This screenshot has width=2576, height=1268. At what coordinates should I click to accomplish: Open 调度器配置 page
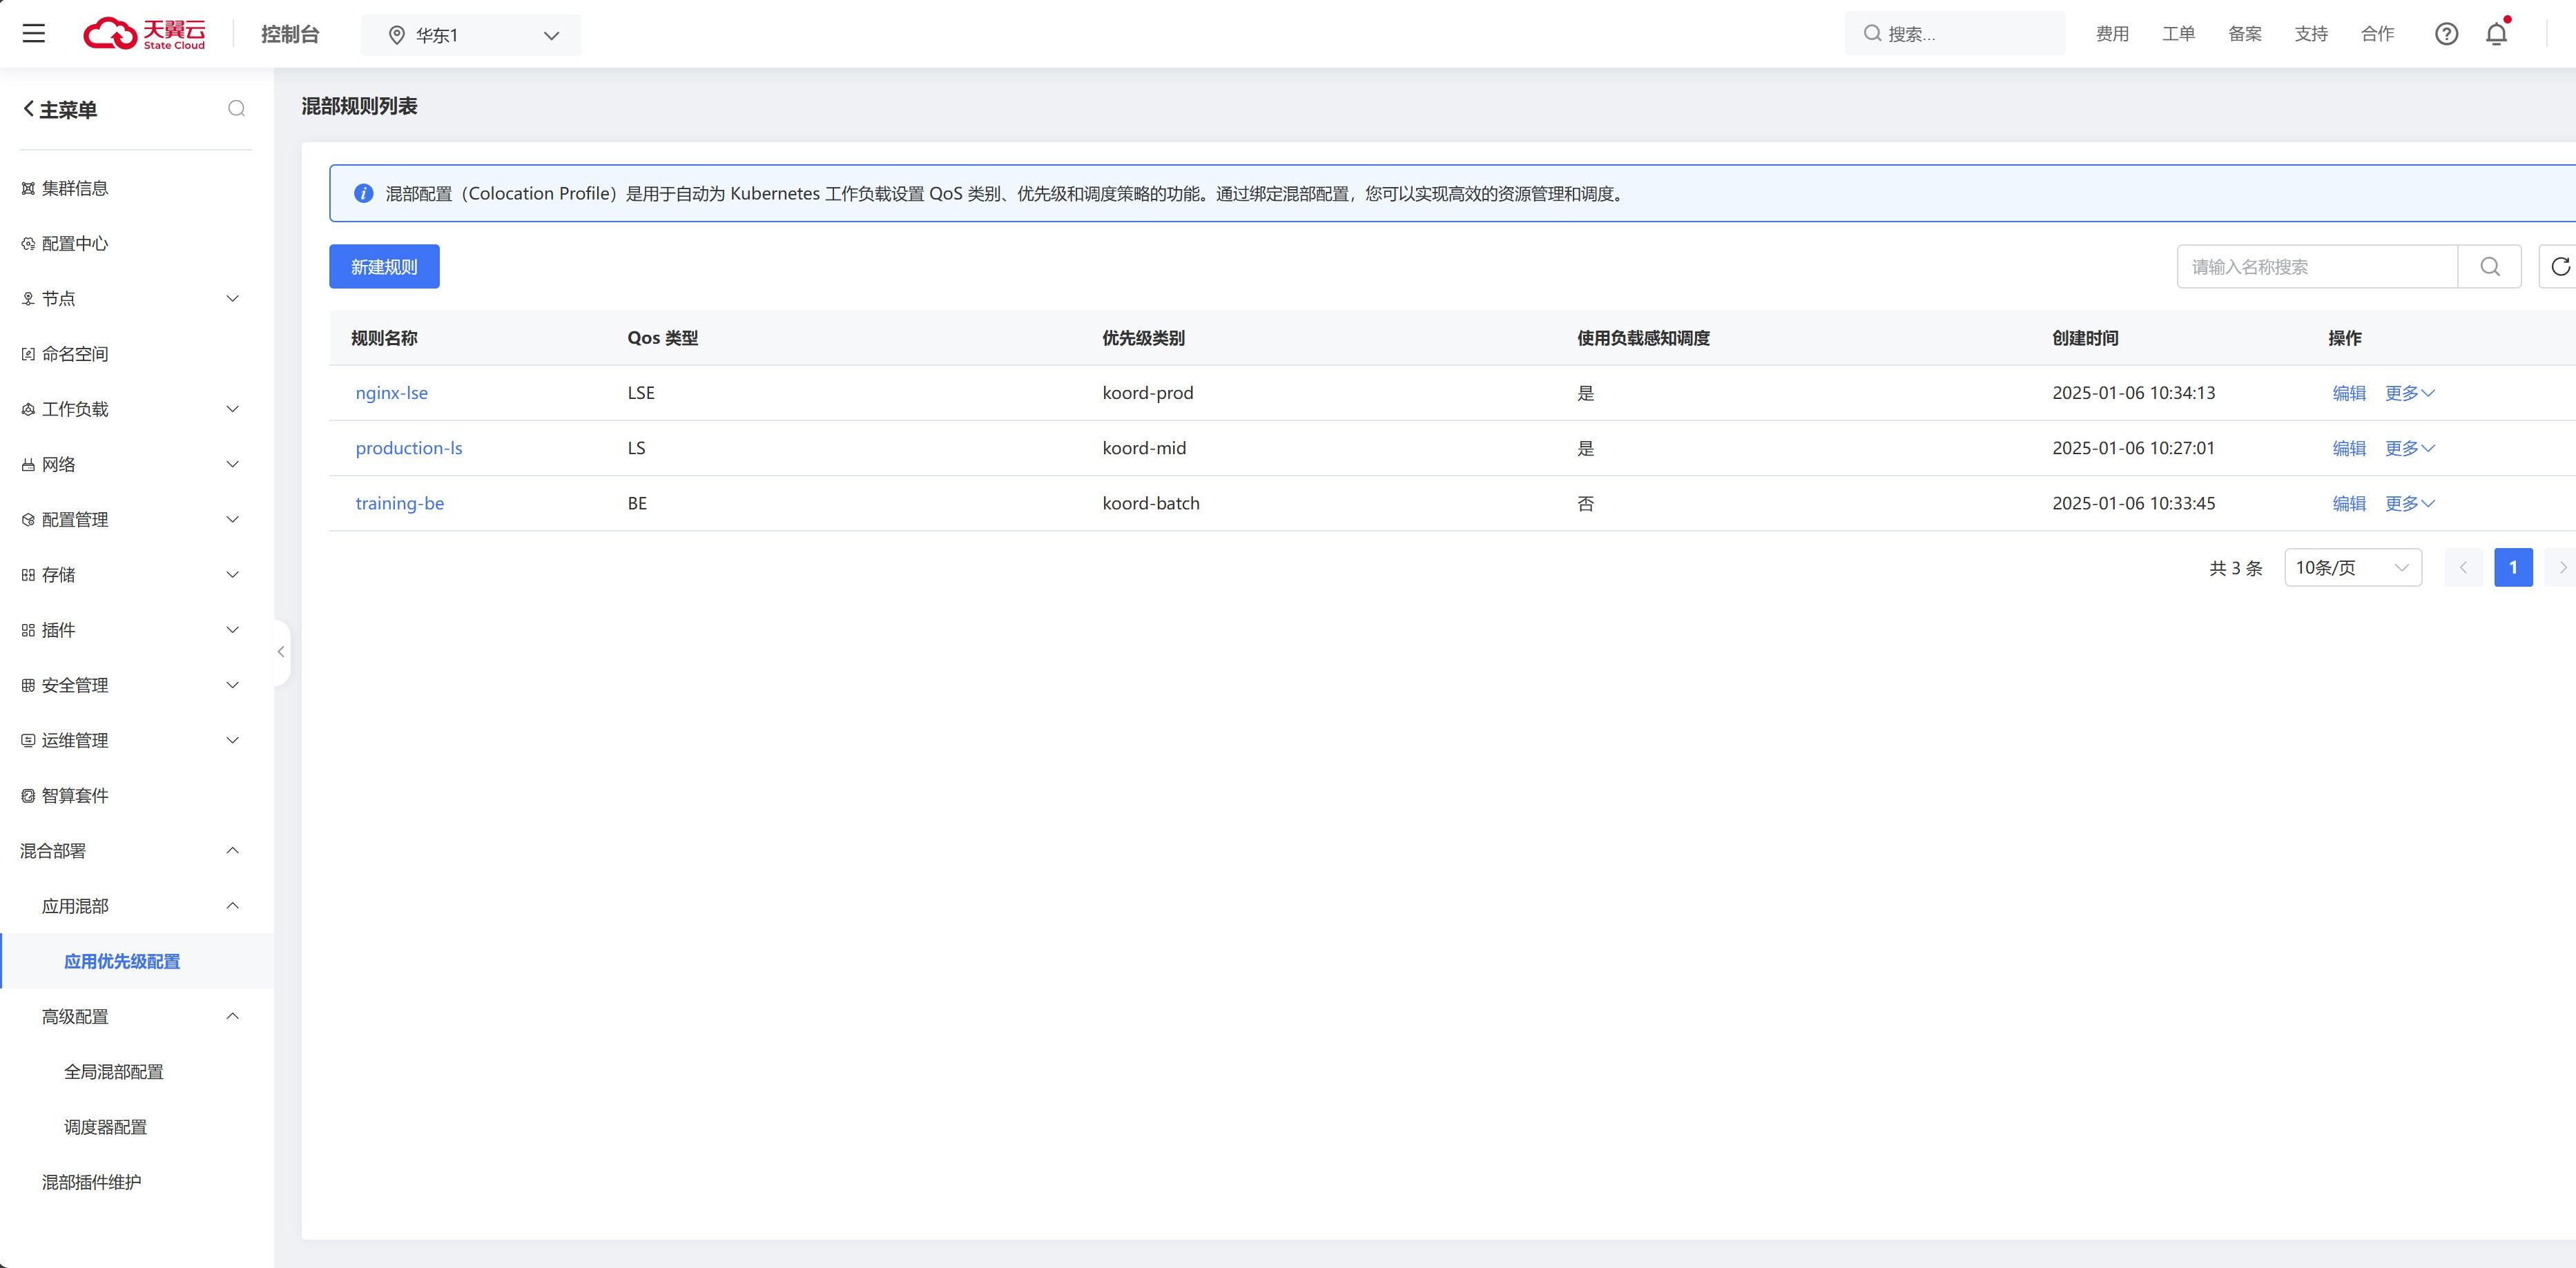pos(106,1127)
